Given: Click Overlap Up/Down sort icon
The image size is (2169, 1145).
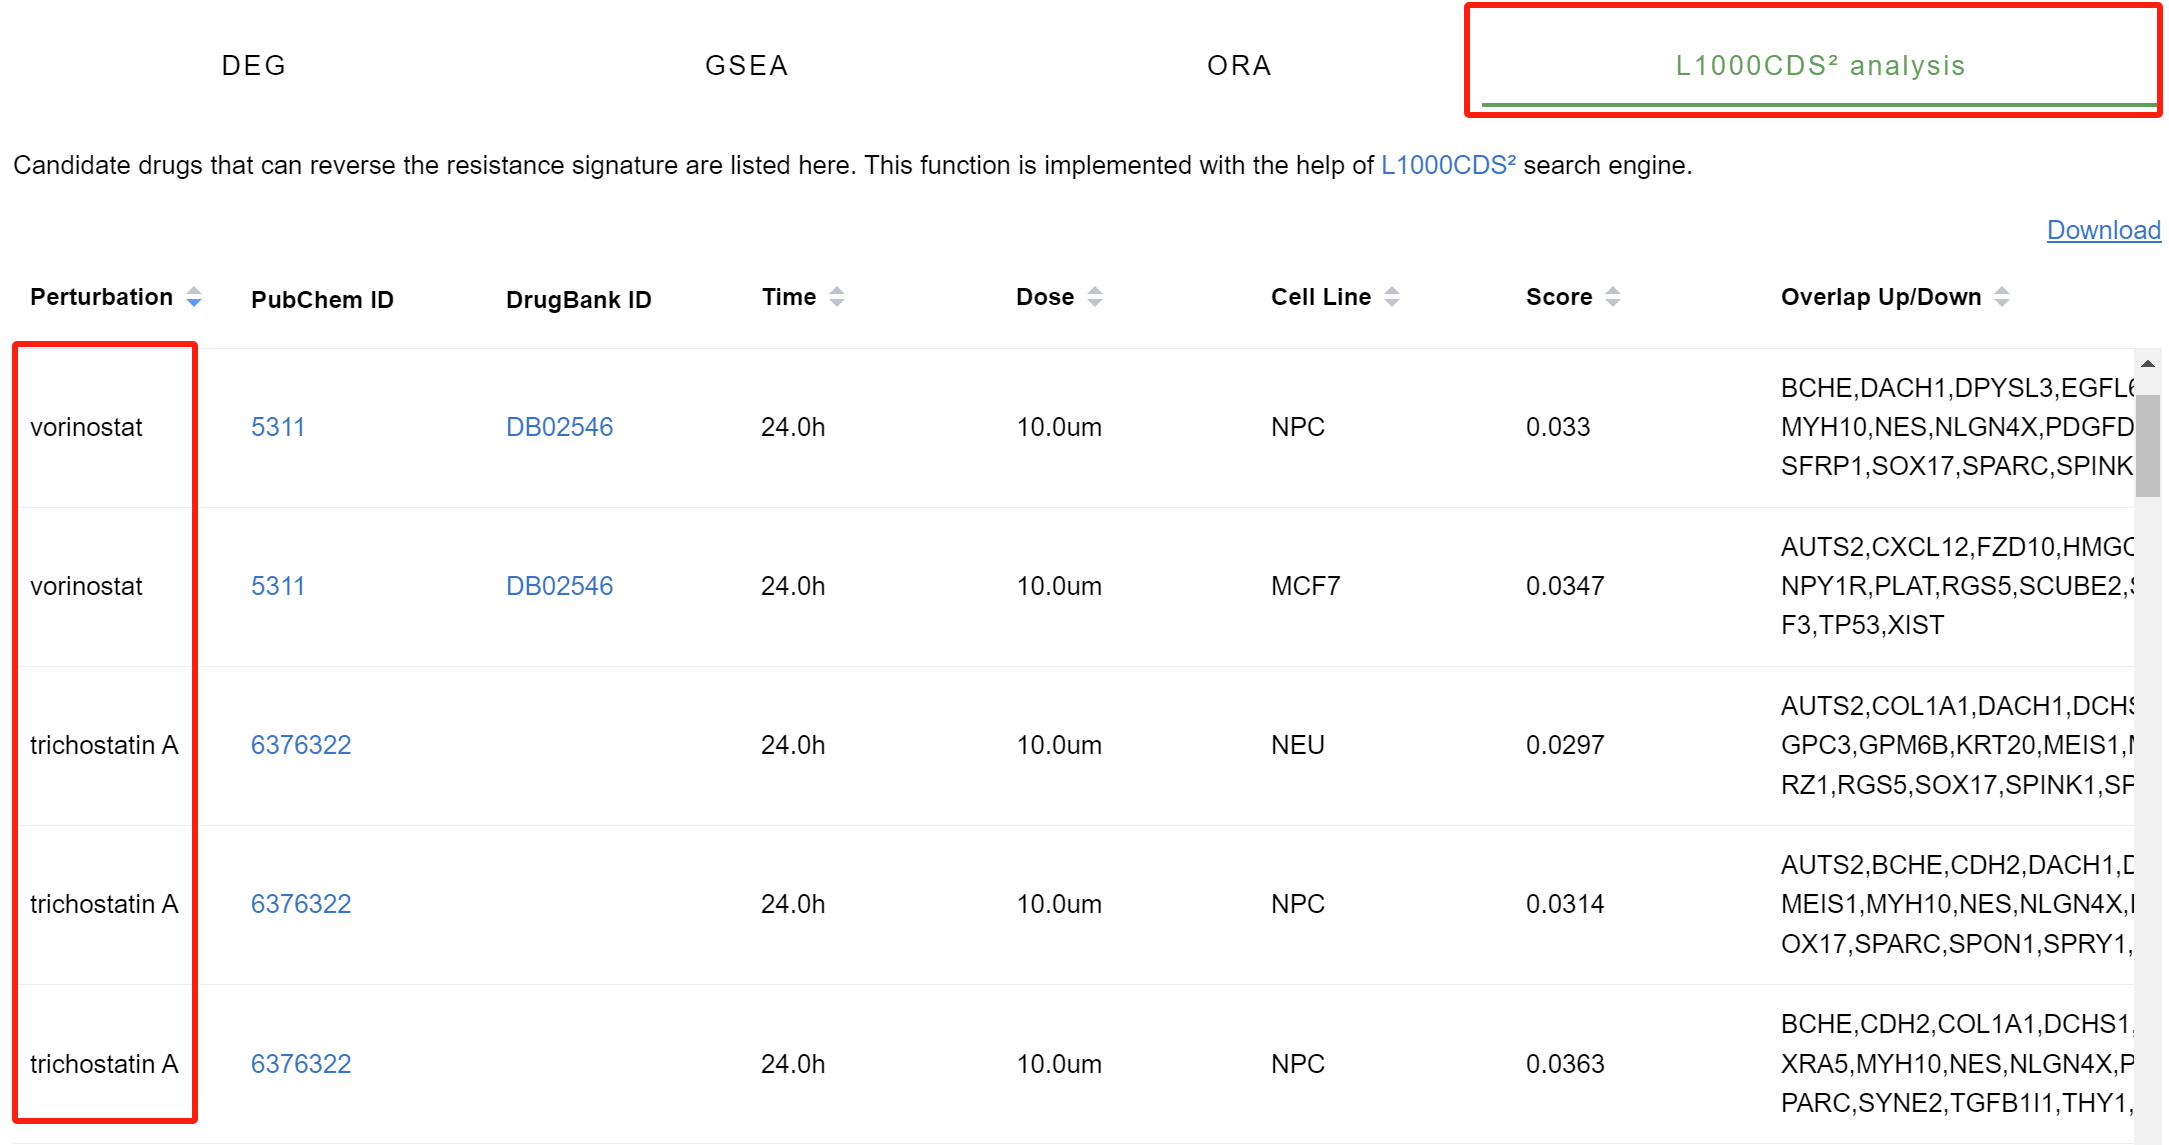Looking at the screenshot, I should click(2002, 297).
